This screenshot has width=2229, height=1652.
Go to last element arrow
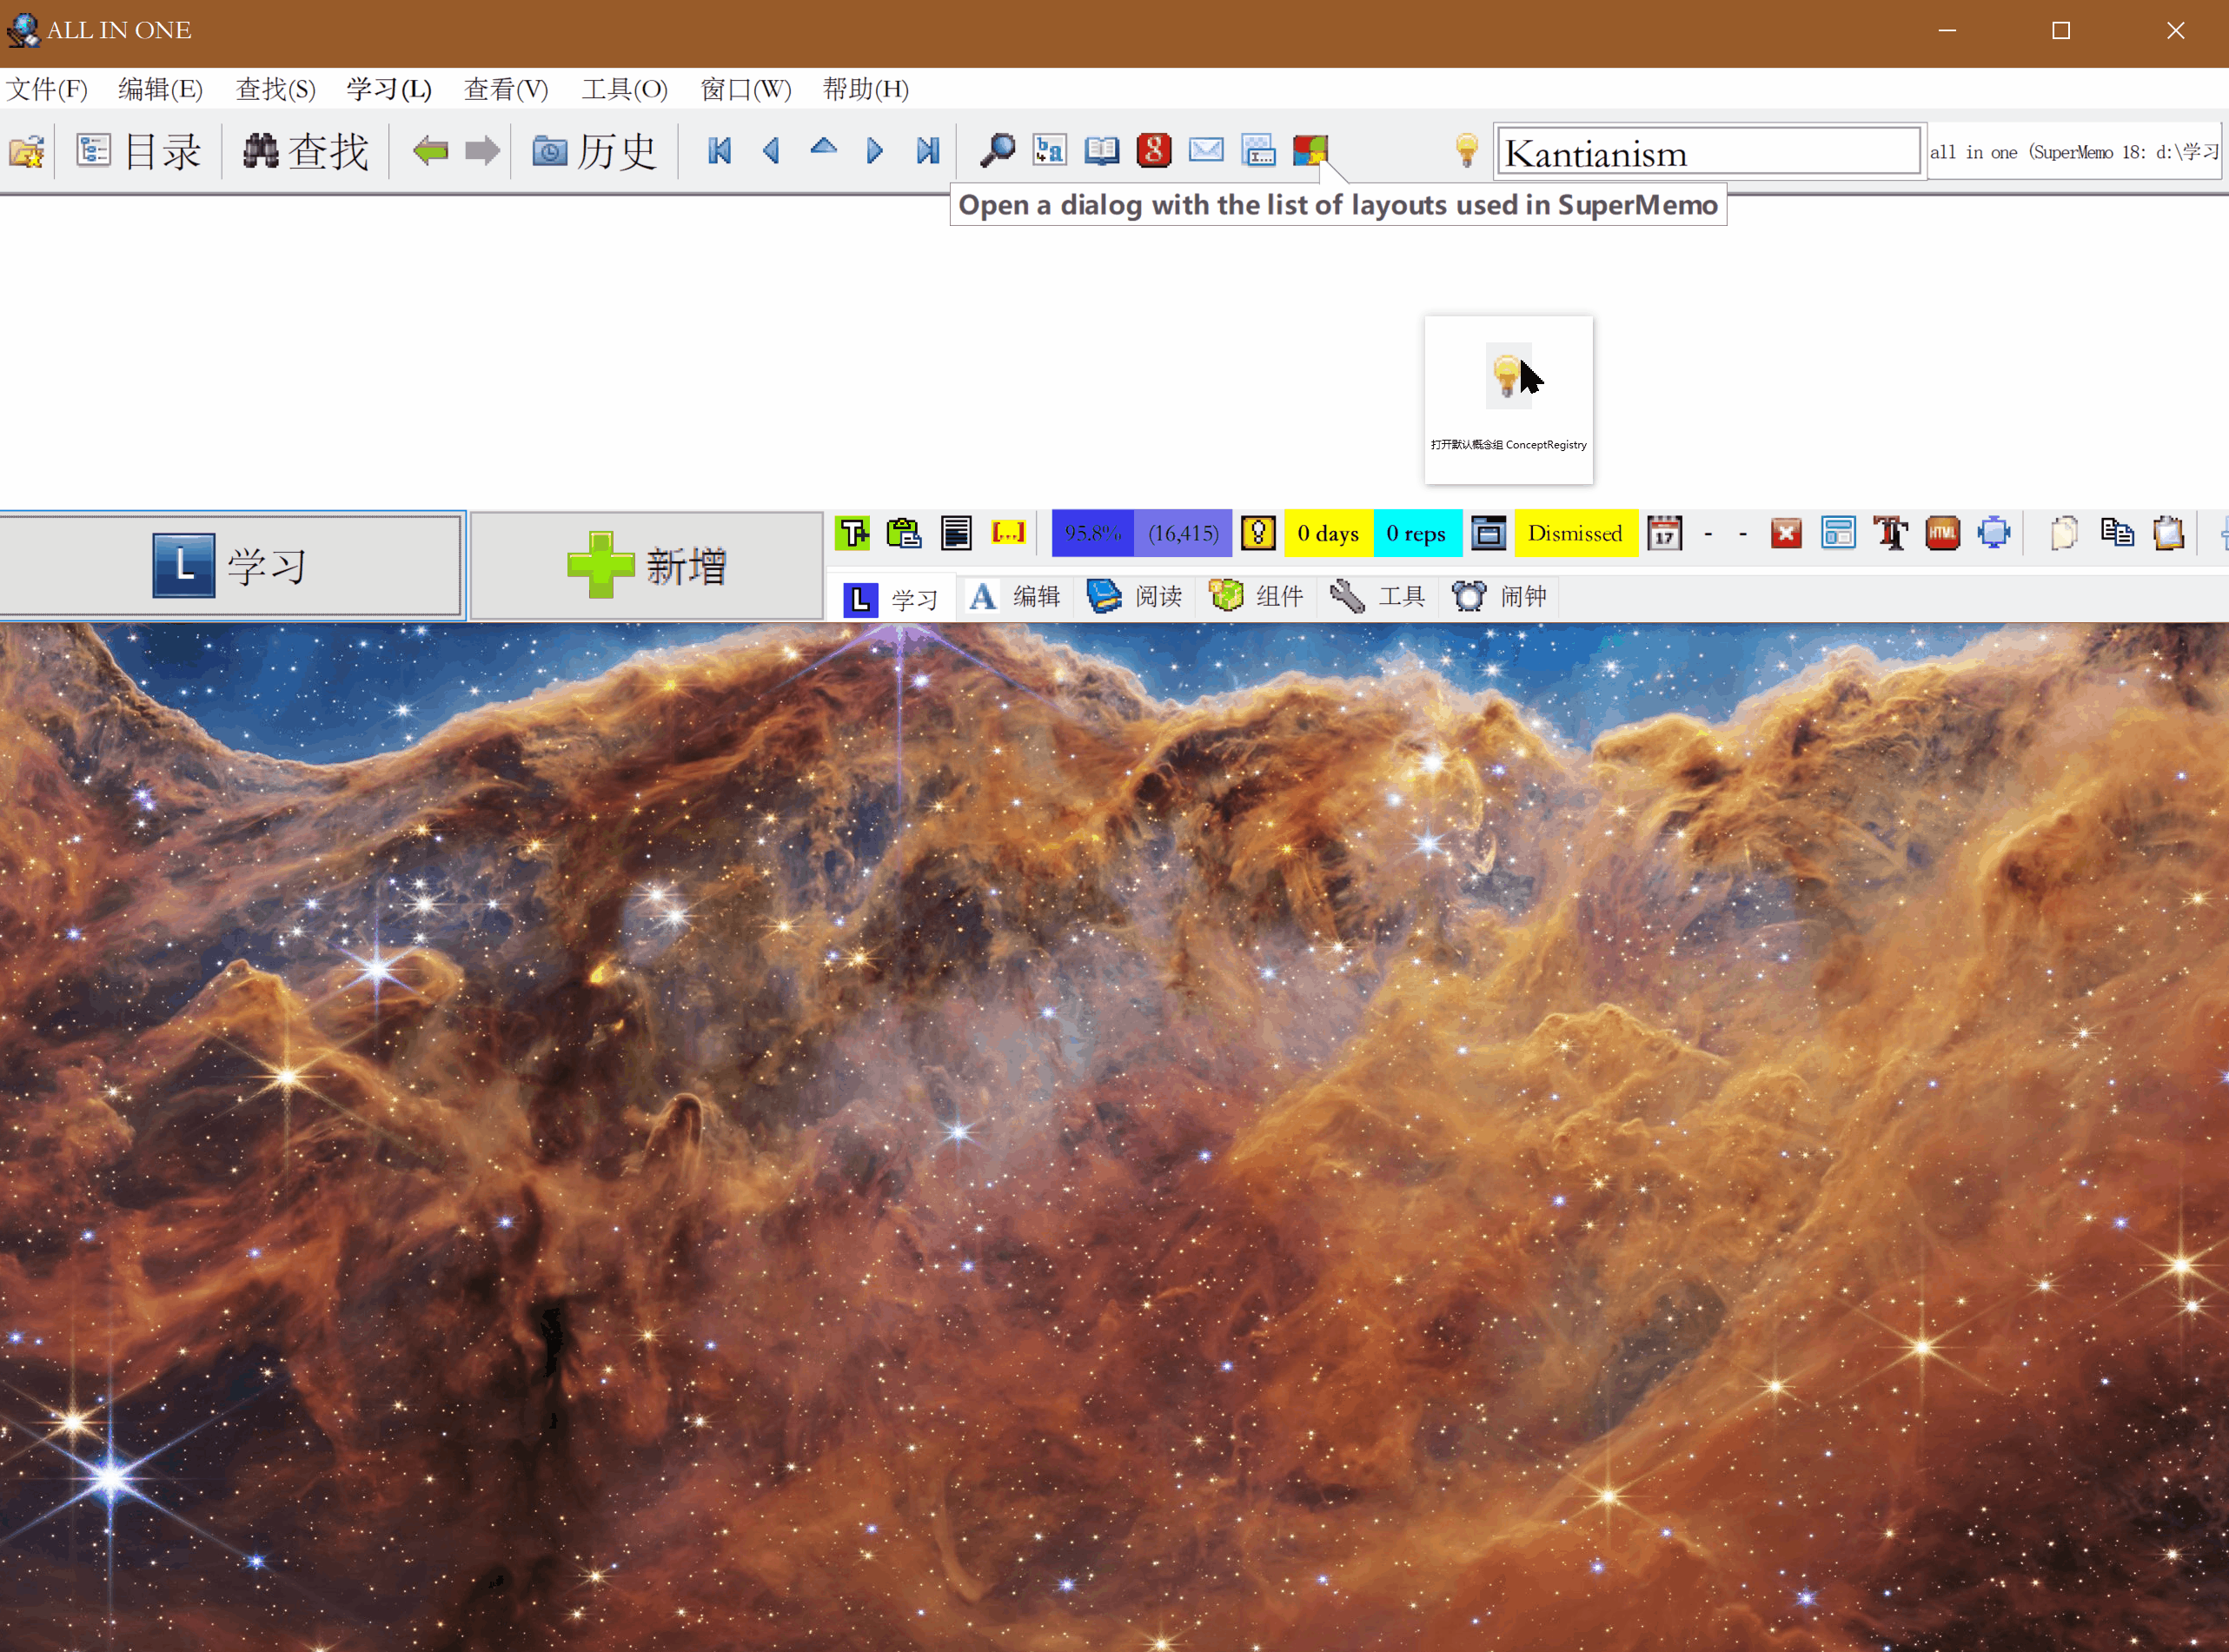928,151
